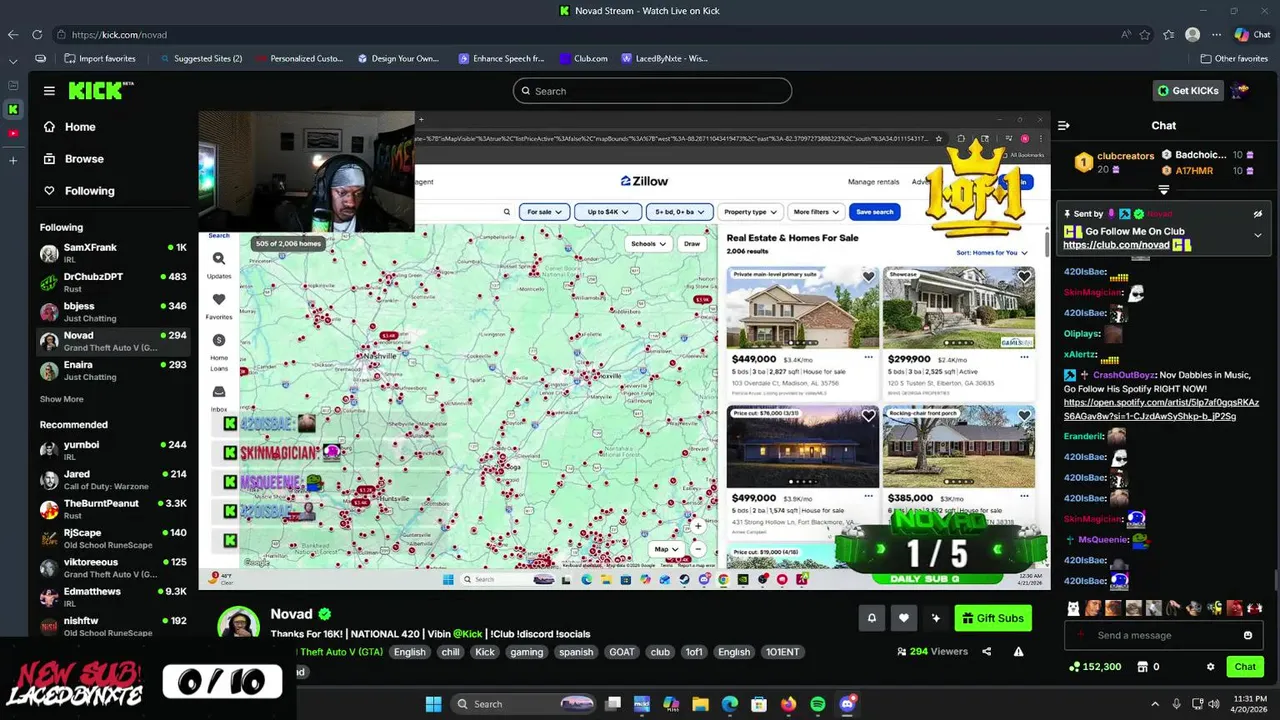This screenshot has width=1280, height=720.
Task: Open the Import favorites bookmark
Action: coord(100,59)
